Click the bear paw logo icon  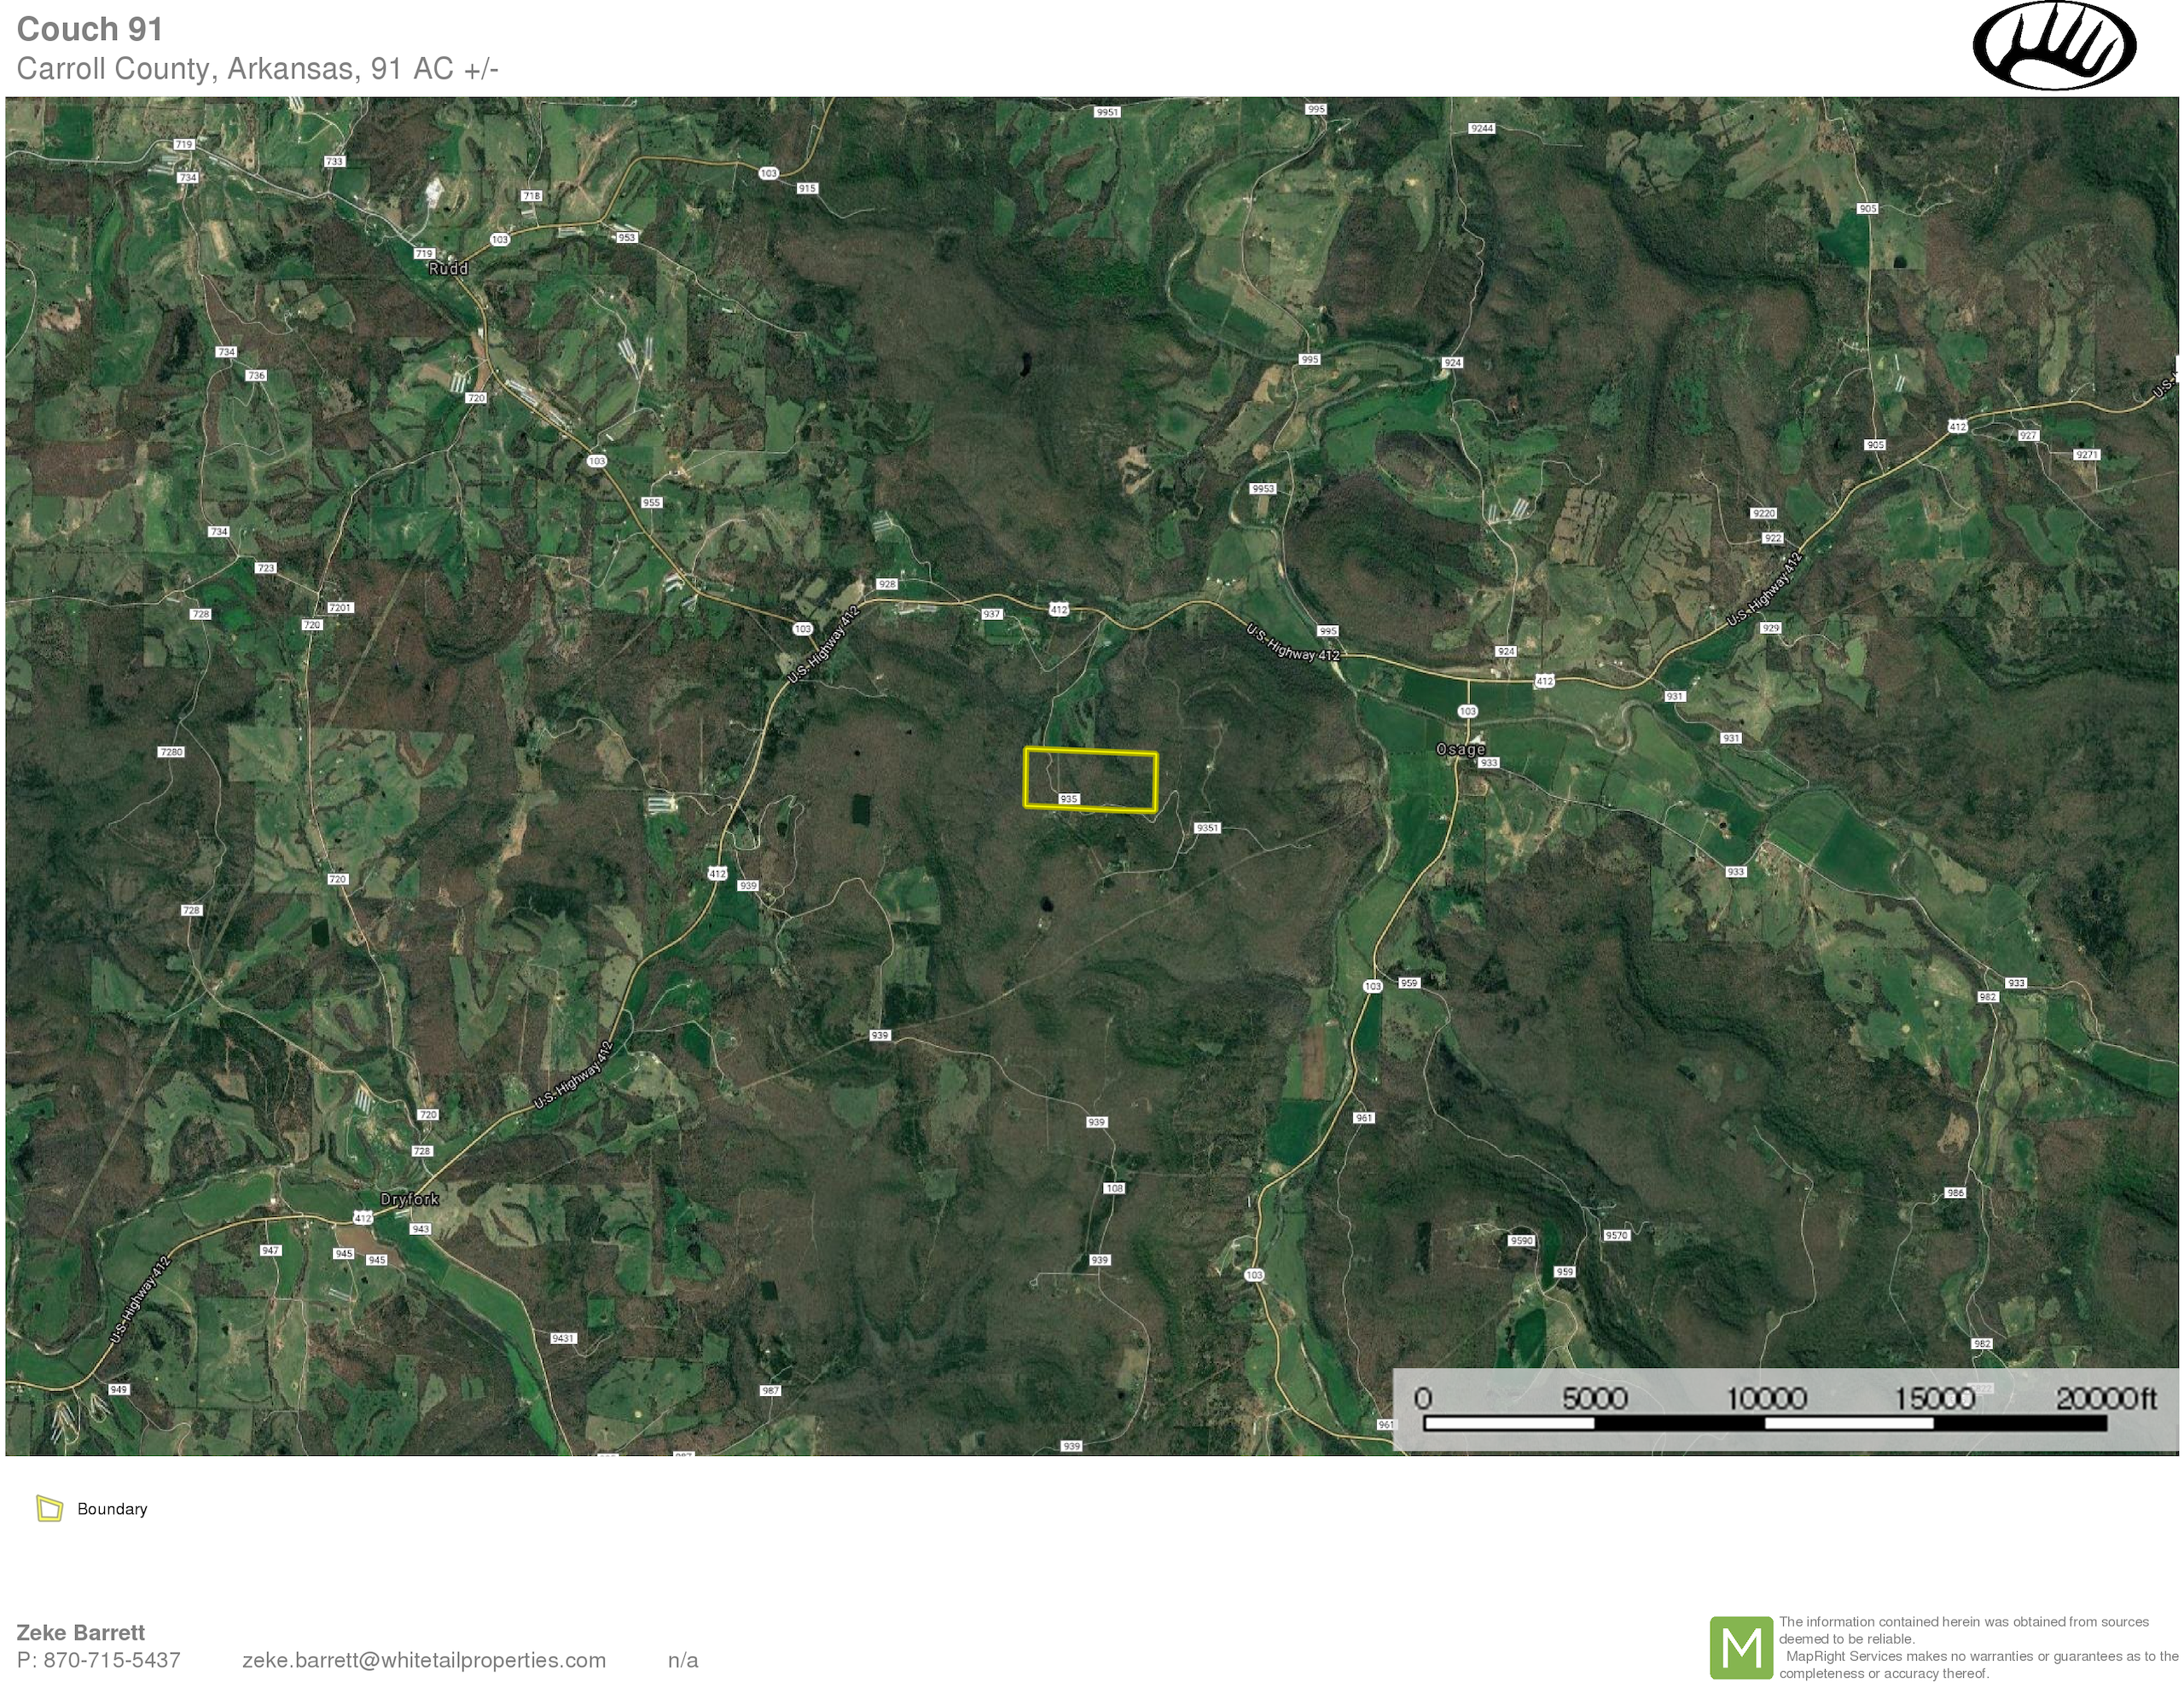click(x=2054, y=46)
